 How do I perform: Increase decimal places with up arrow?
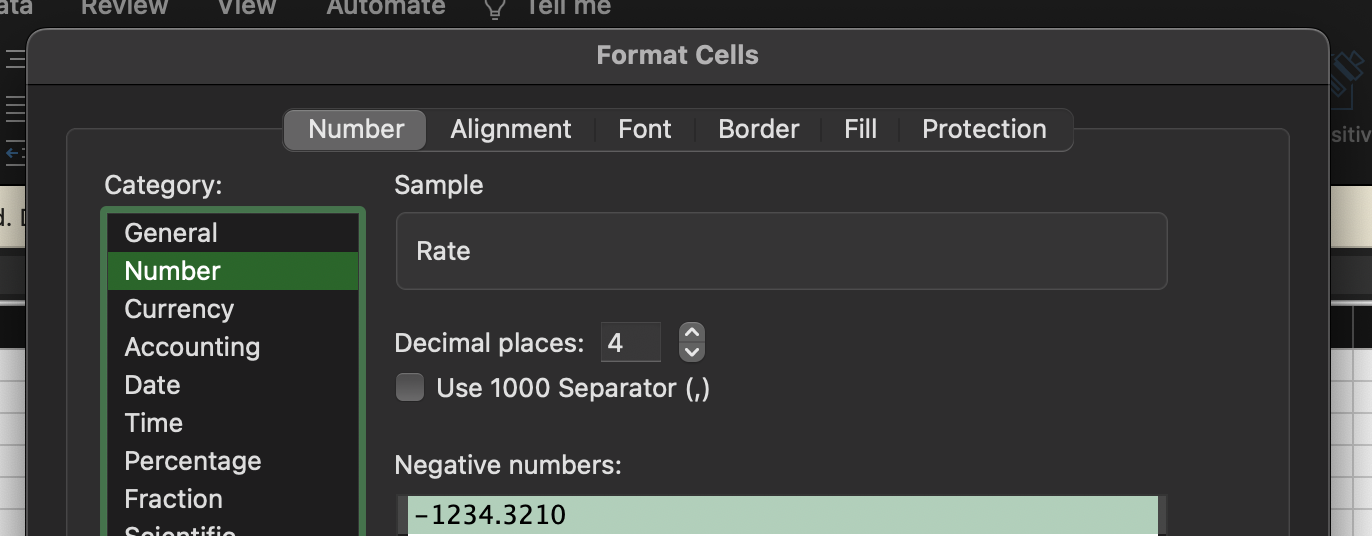click(x=691, y=333)
